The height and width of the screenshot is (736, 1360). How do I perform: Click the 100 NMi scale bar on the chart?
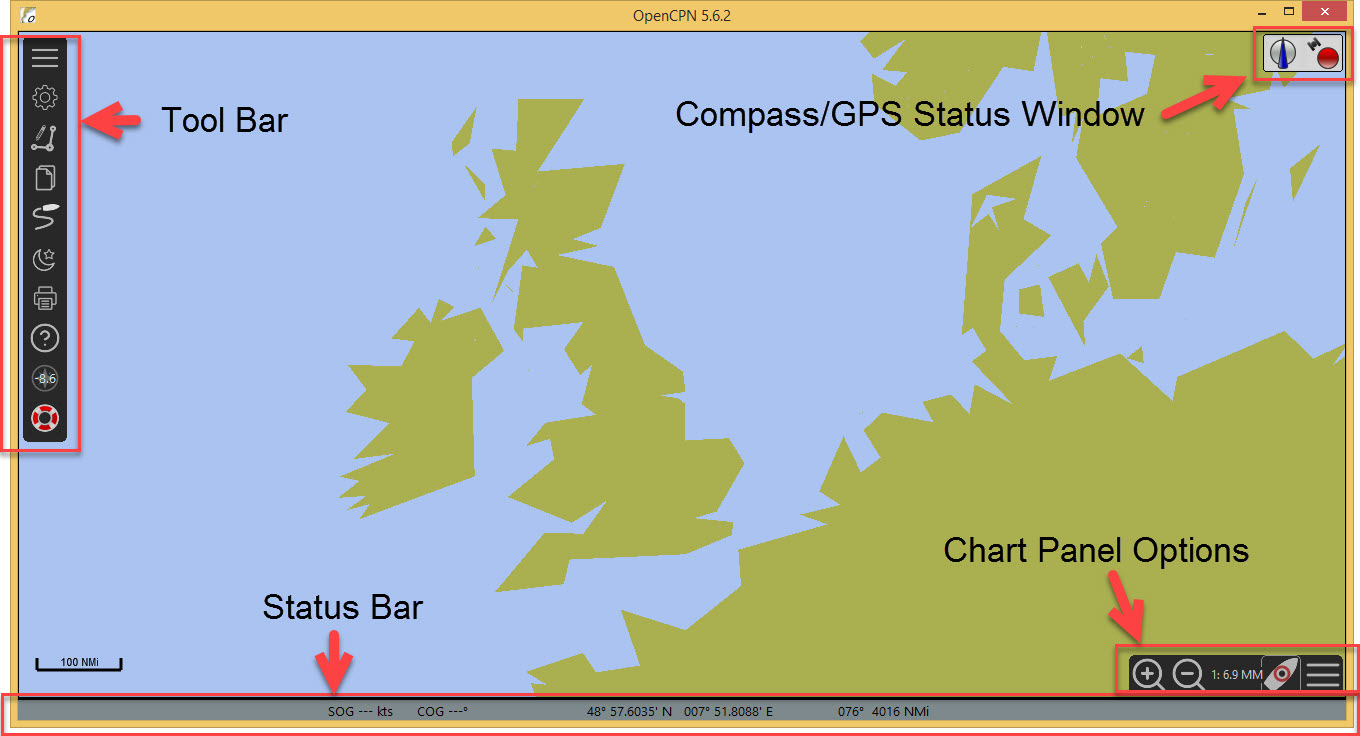tap(79, 663)
